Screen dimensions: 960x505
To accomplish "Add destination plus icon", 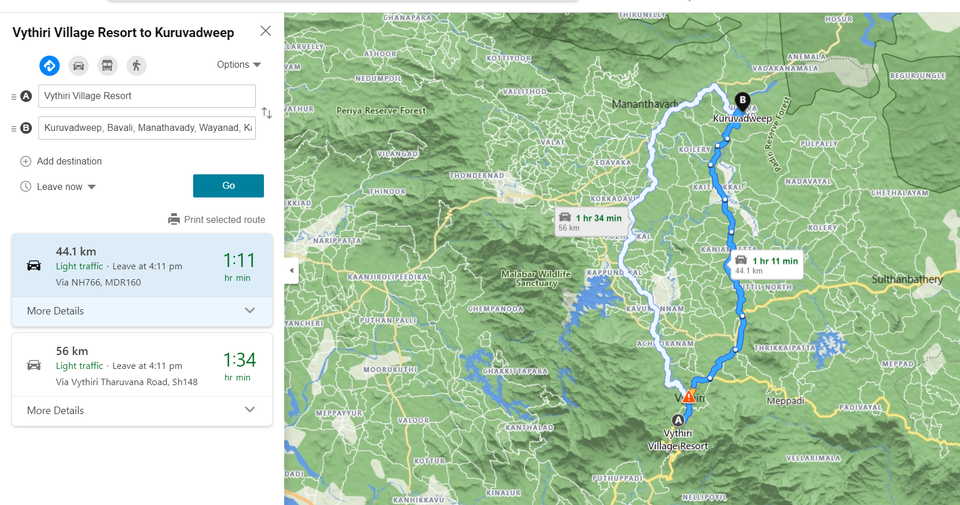I will 25,162.
